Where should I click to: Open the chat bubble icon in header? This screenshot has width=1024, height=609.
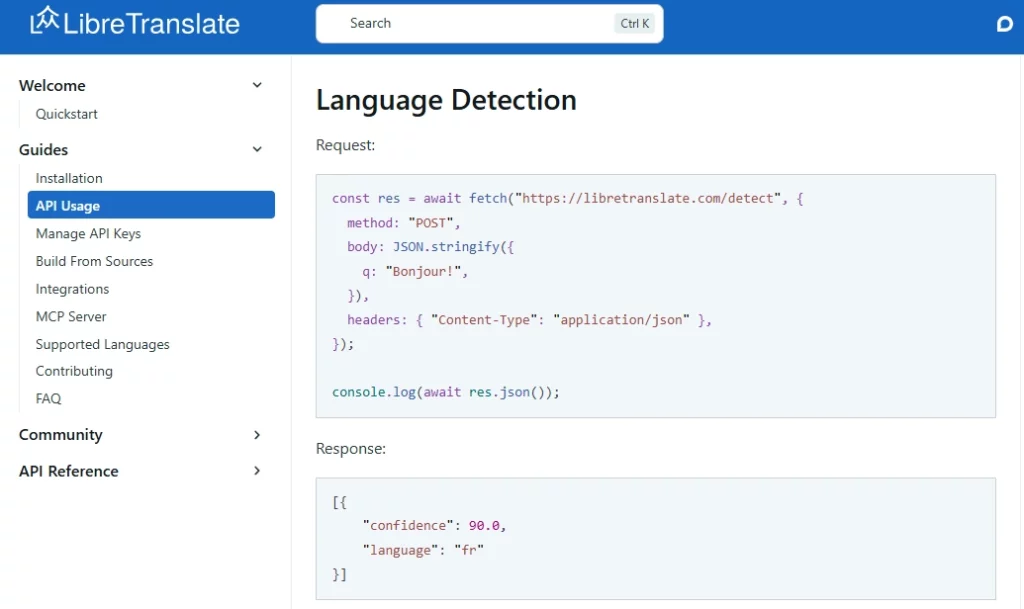click(1004, 24)
